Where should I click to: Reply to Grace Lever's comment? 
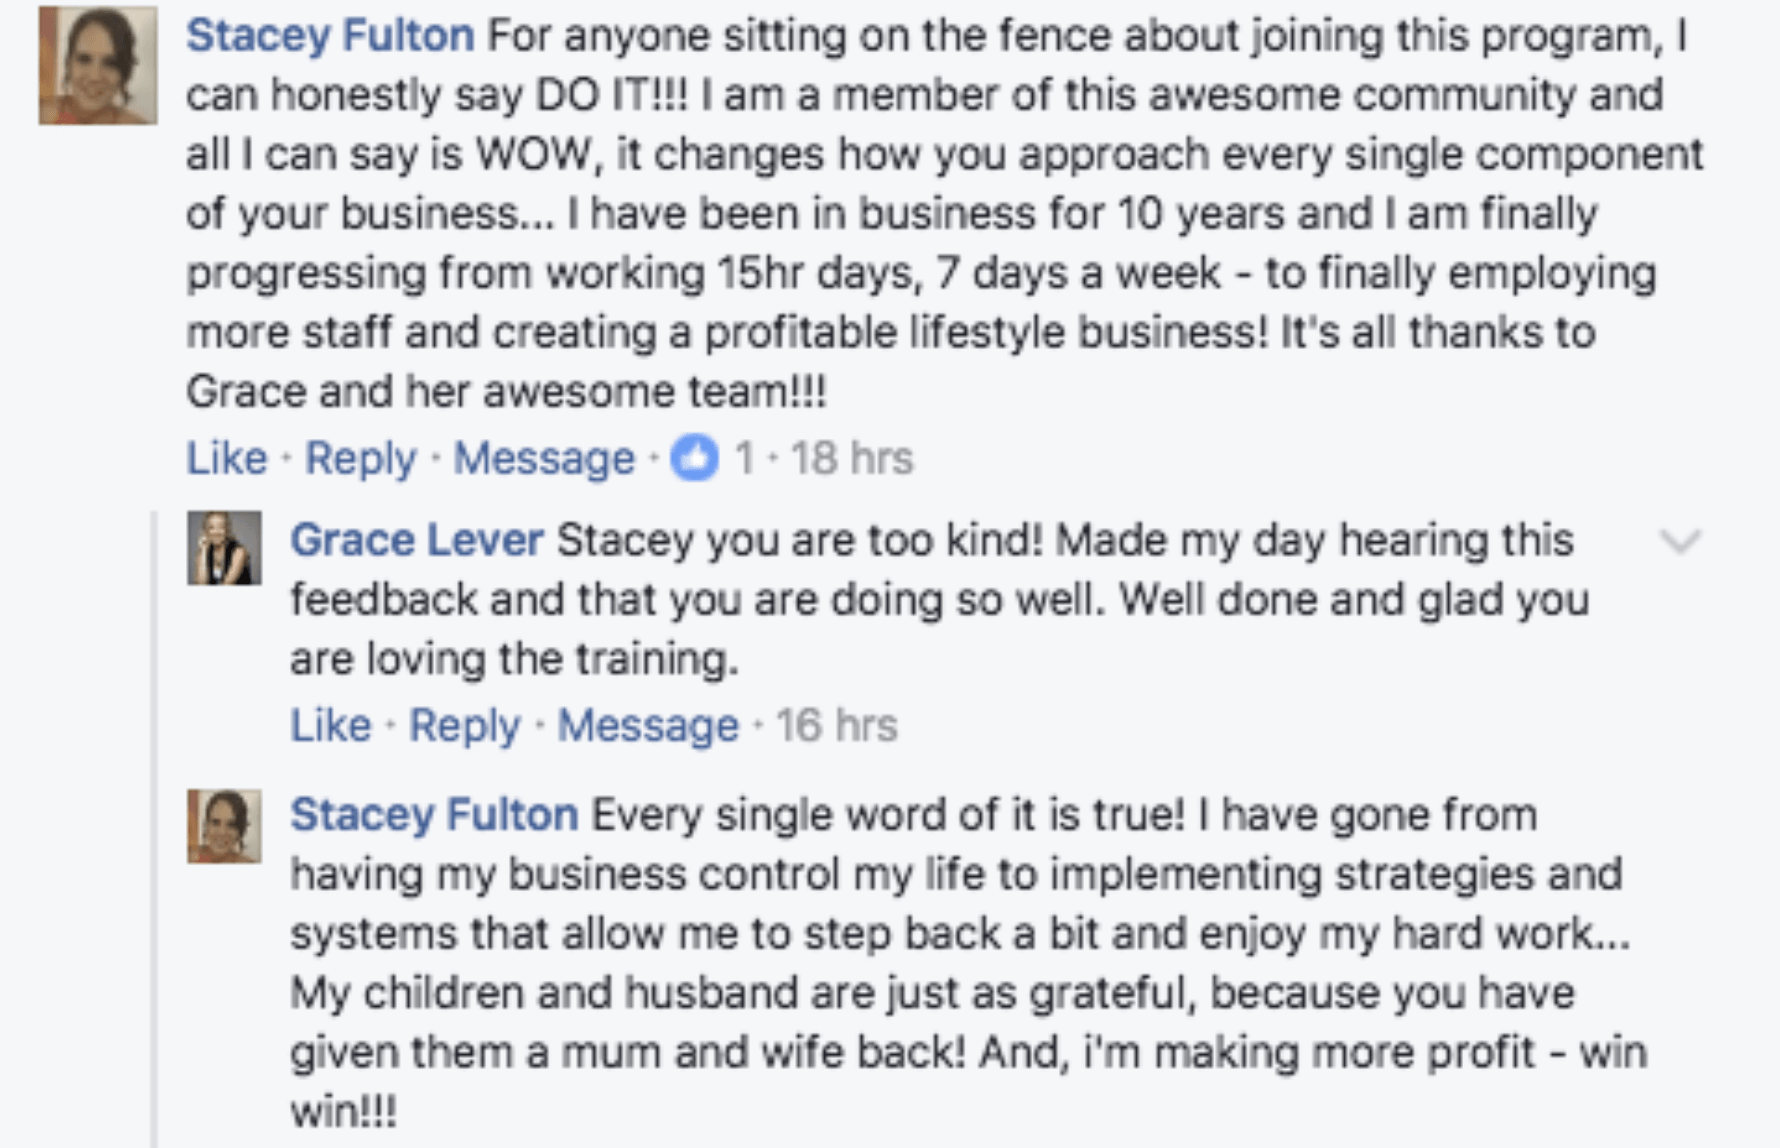pyautogui.click(x=465, y=725)
